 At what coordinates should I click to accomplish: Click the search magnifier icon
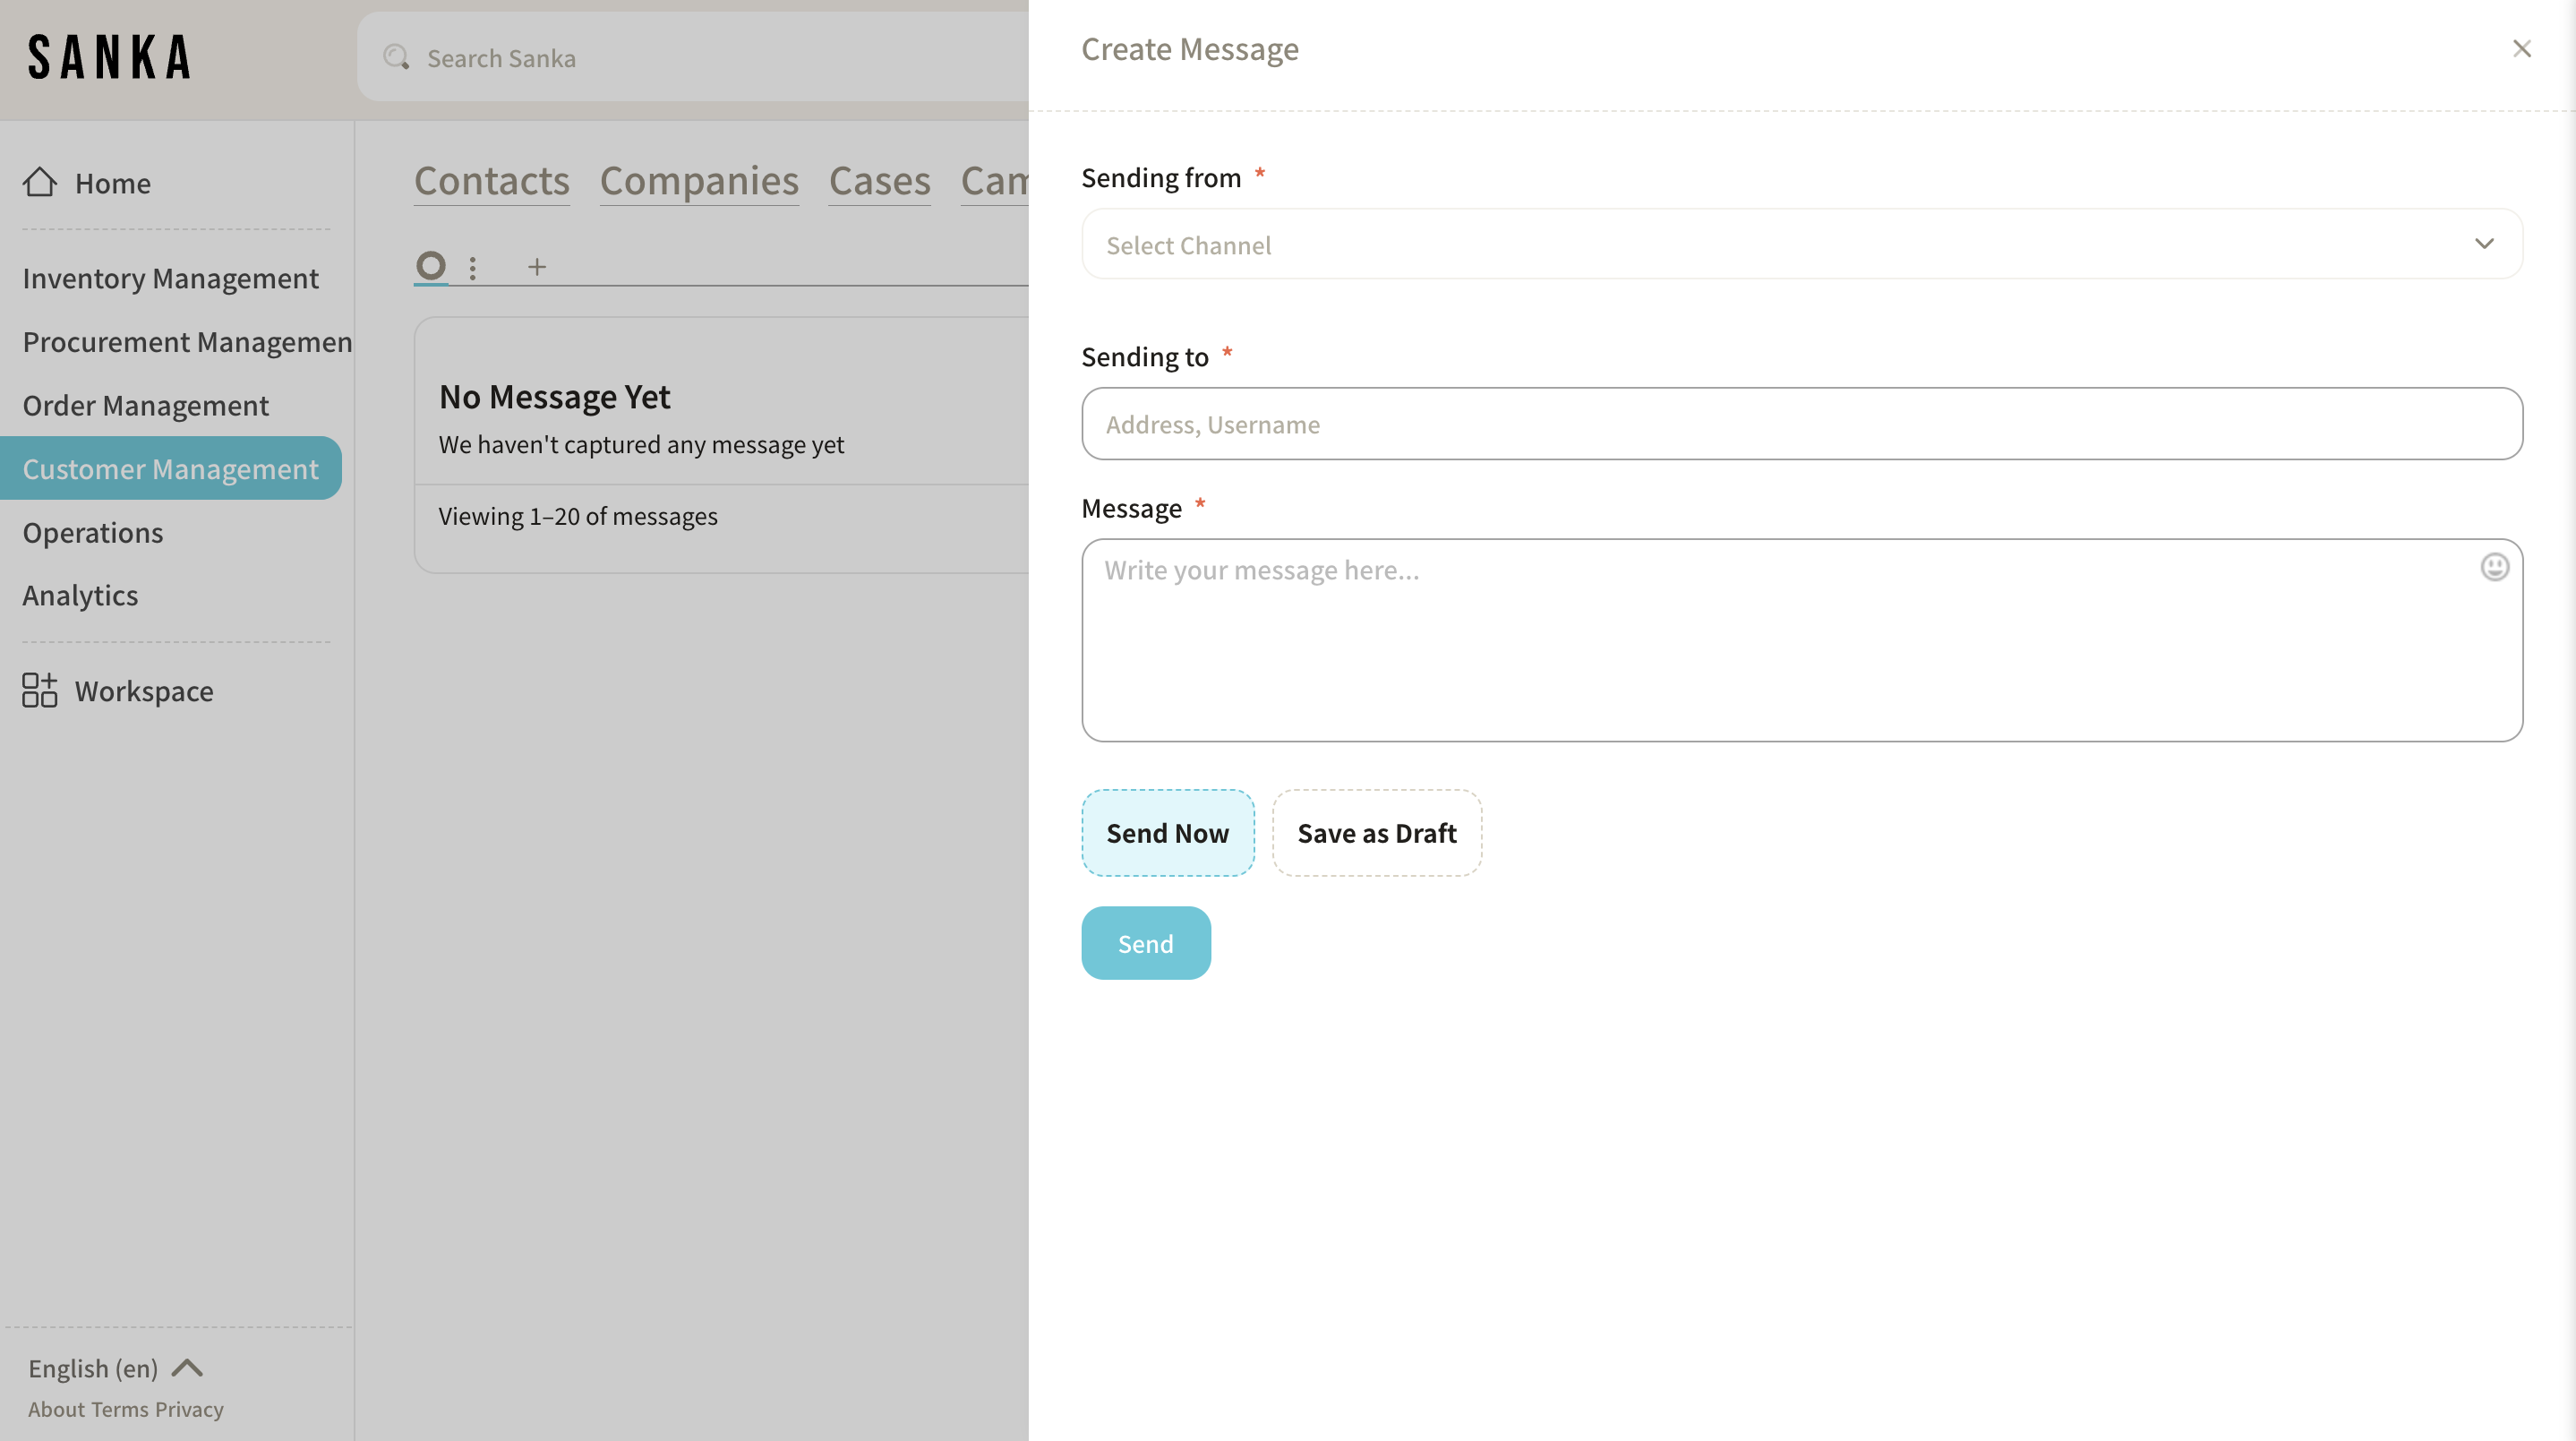coord(396,58)
